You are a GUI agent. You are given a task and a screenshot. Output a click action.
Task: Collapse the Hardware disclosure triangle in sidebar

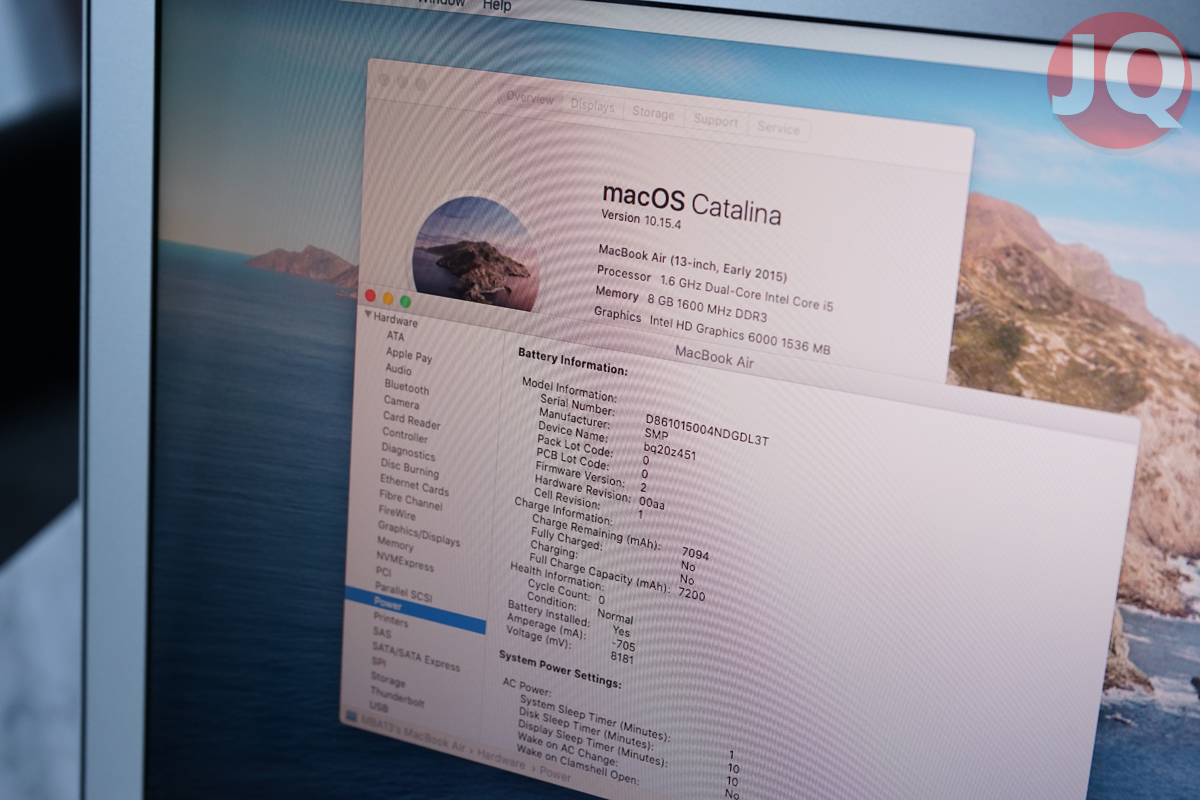[x=368, y=315]
